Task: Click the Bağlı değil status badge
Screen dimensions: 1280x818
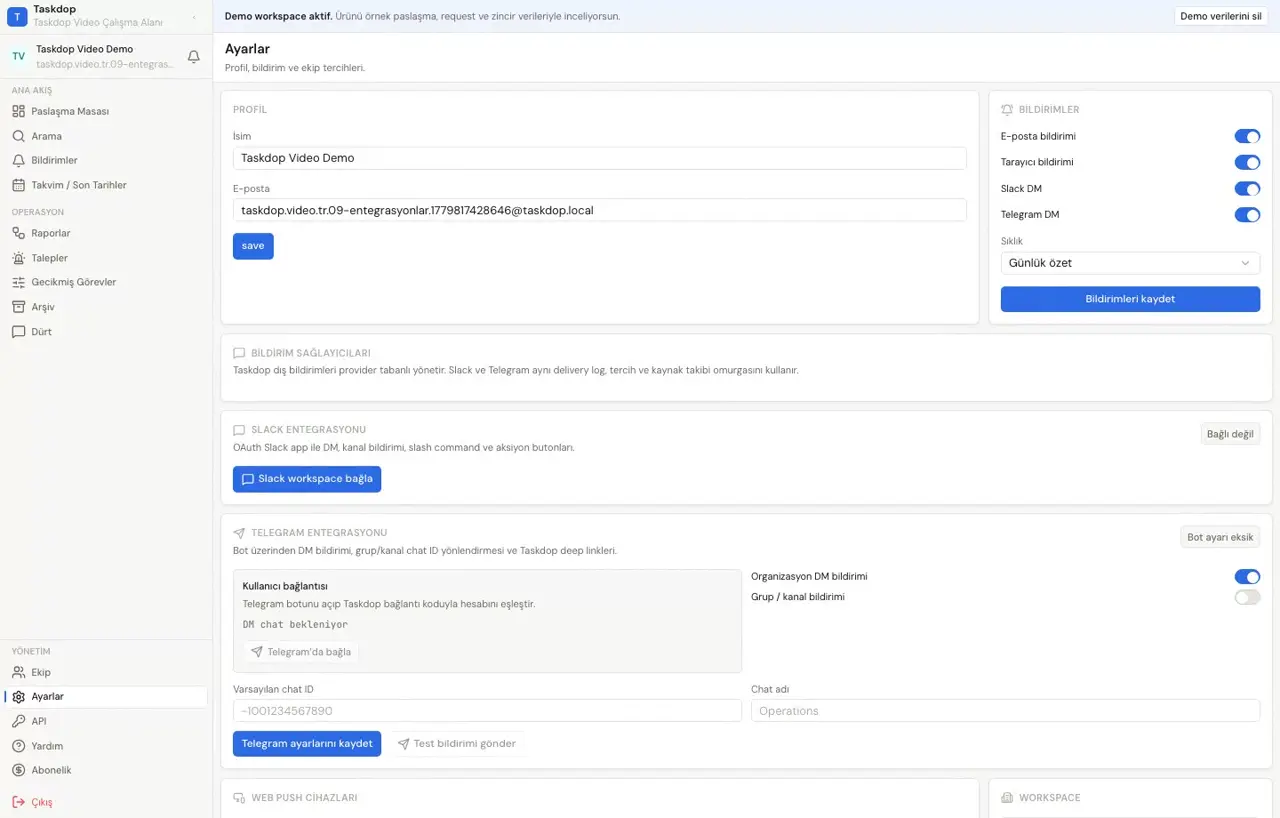Action: [1230, 434]
